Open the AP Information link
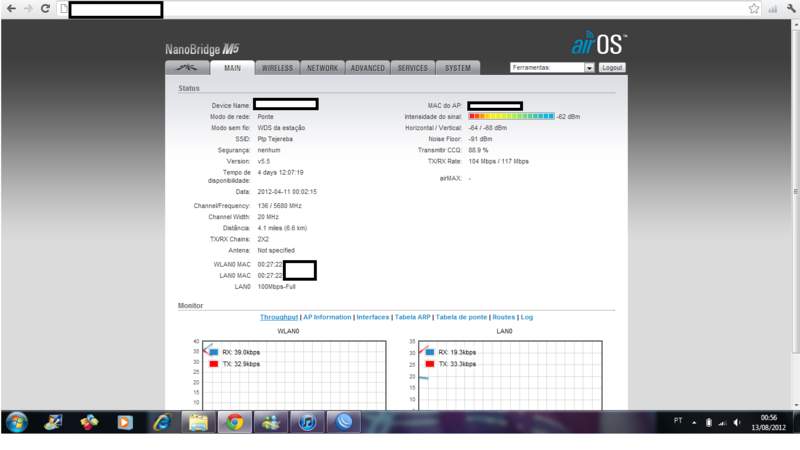 tap(327, 317)
